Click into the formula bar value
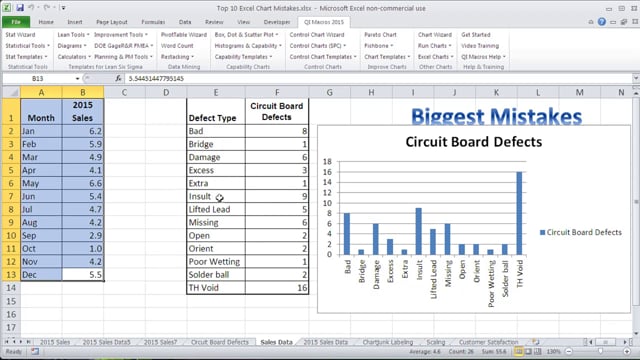Screen dimensions: 640x360 coord(379,78)
